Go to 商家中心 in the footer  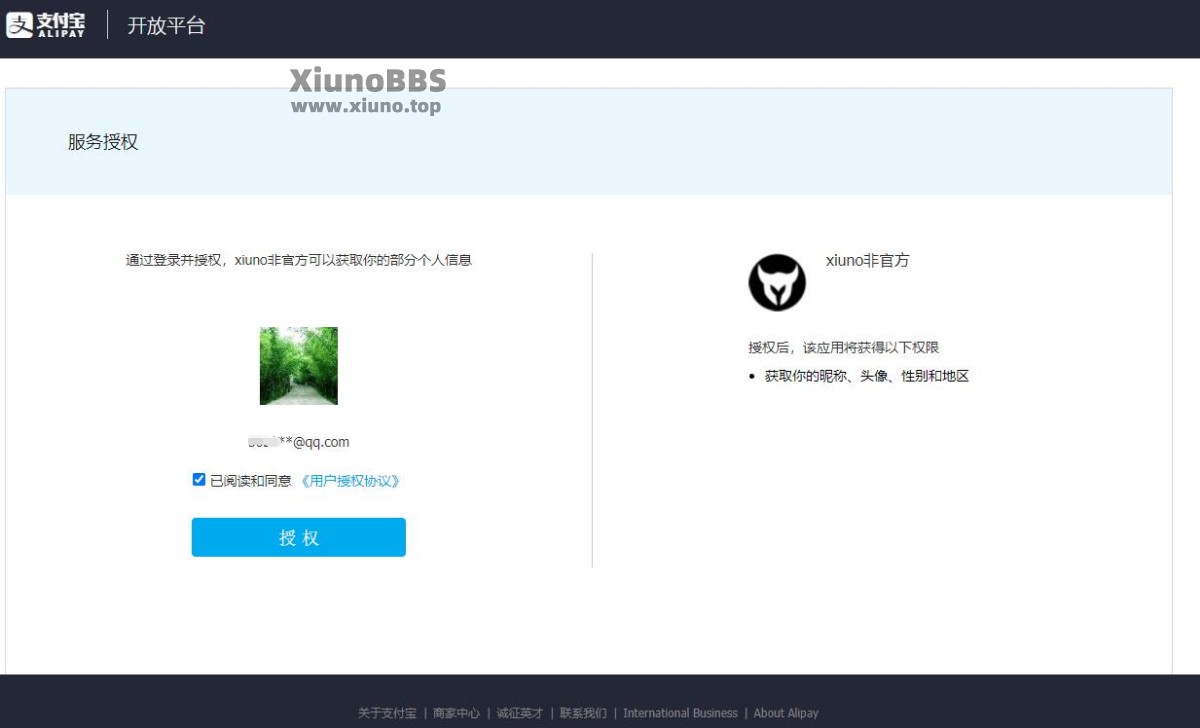457,713
